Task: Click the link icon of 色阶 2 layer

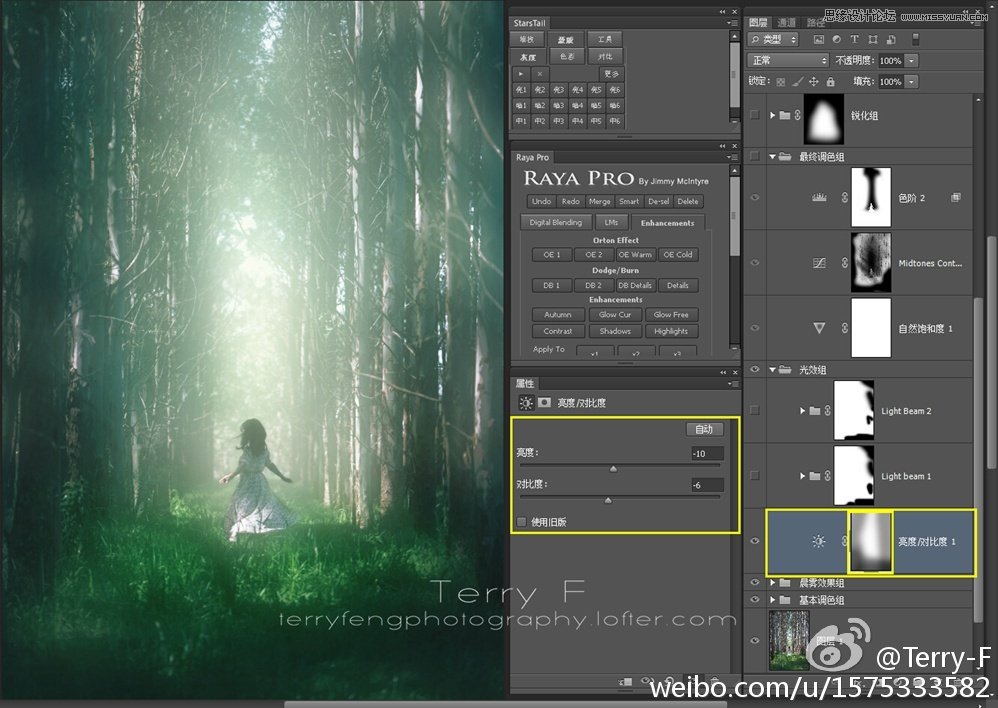Action: tap(845, 197)
